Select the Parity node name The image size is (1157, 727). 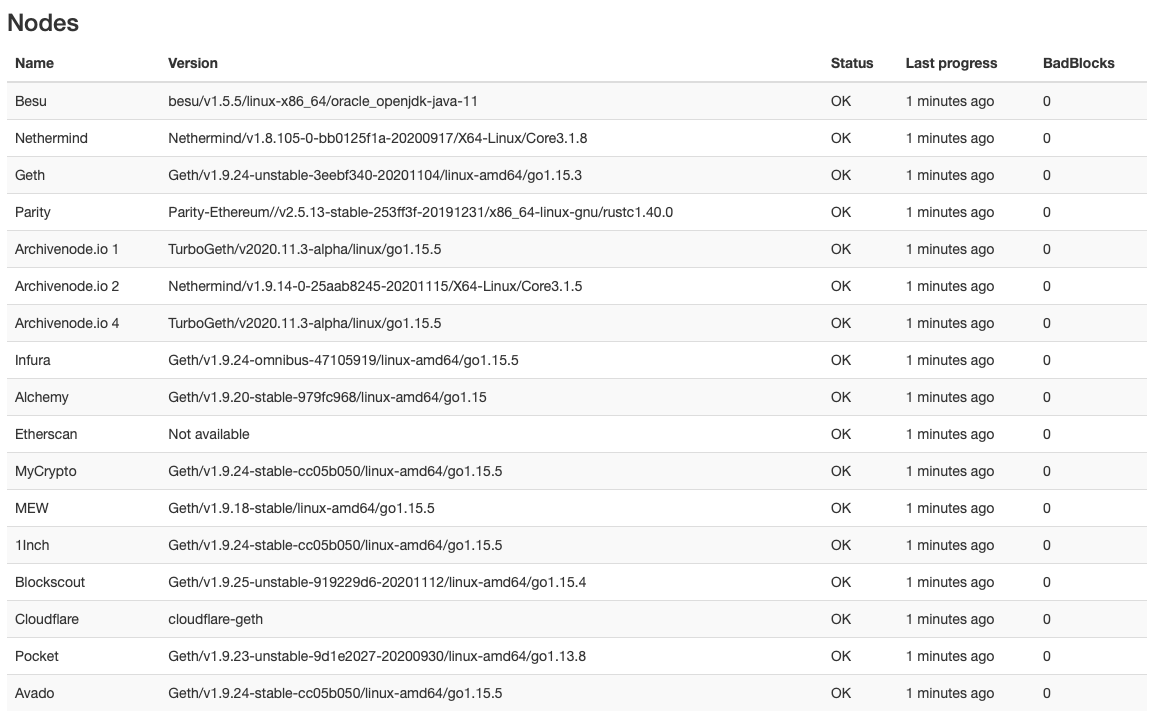coord(32,212)
